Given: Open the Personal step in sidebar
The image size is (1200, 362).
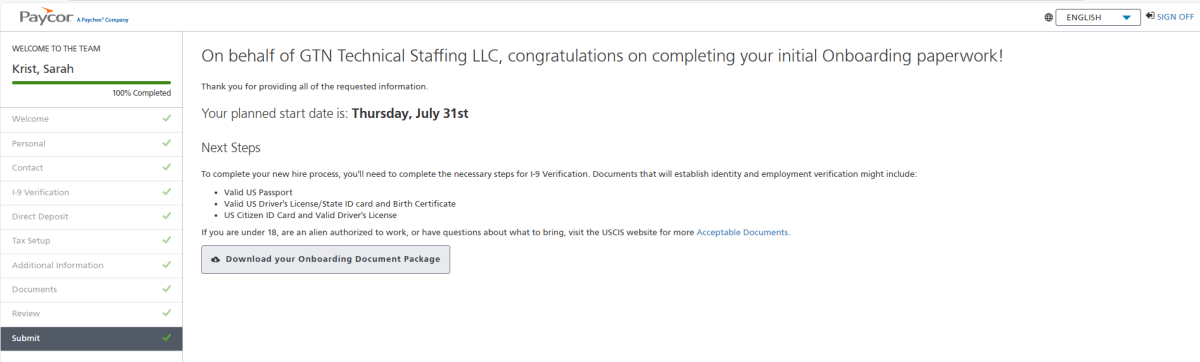Looking at the screenshot, I should coord(91,143).
